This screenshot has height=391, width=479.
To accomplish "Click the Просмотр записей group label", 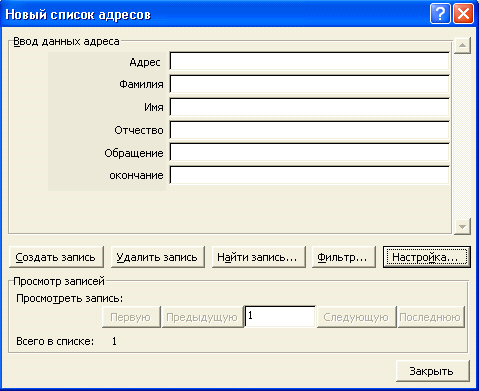I will 59,281.
